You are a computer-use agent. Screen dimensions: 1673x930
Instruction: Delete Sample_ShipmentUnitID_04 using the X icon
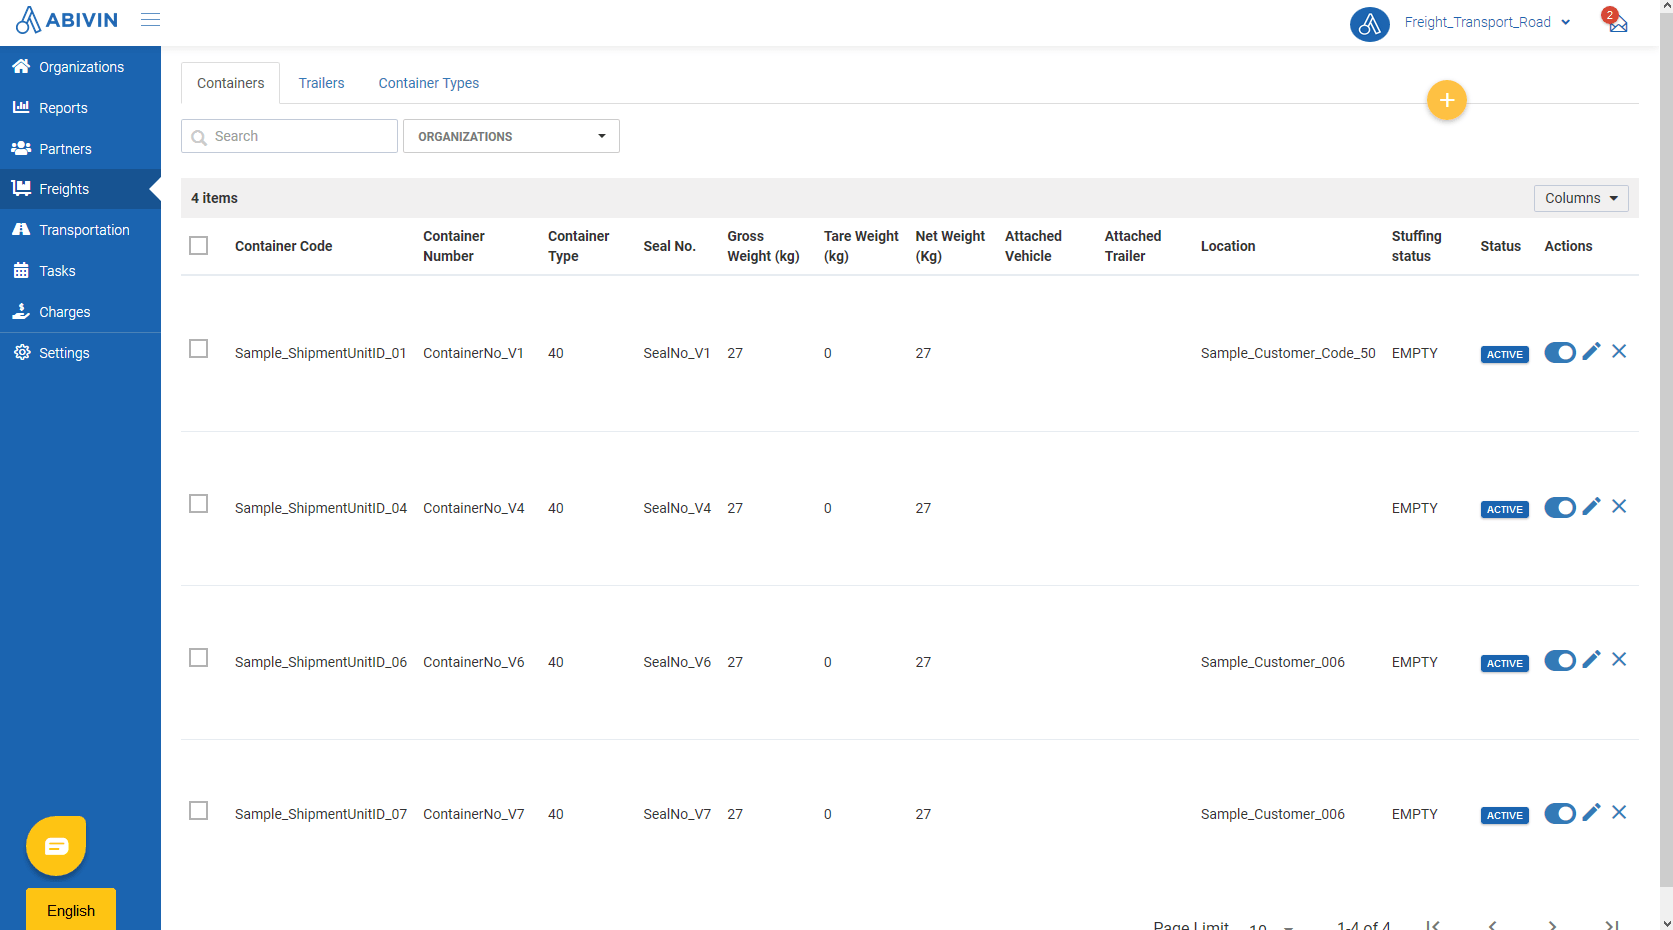click(x=1619, y=506)
